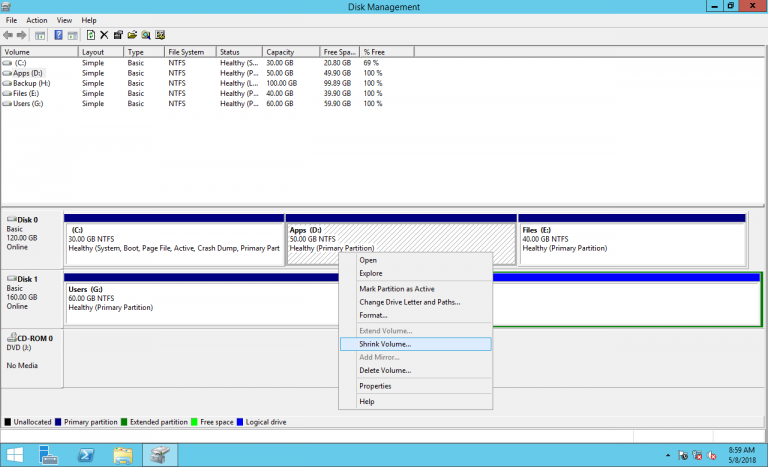Open Properties from the context menu

point(415,386)
